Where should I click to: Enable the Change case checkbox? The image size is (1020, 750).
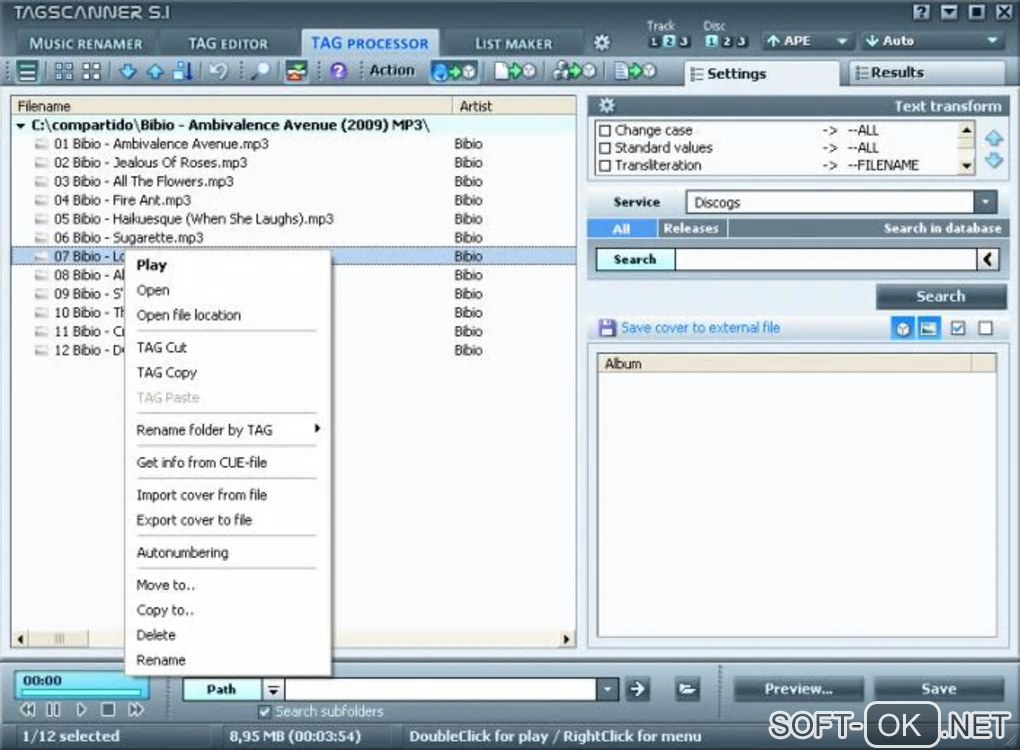605,131
